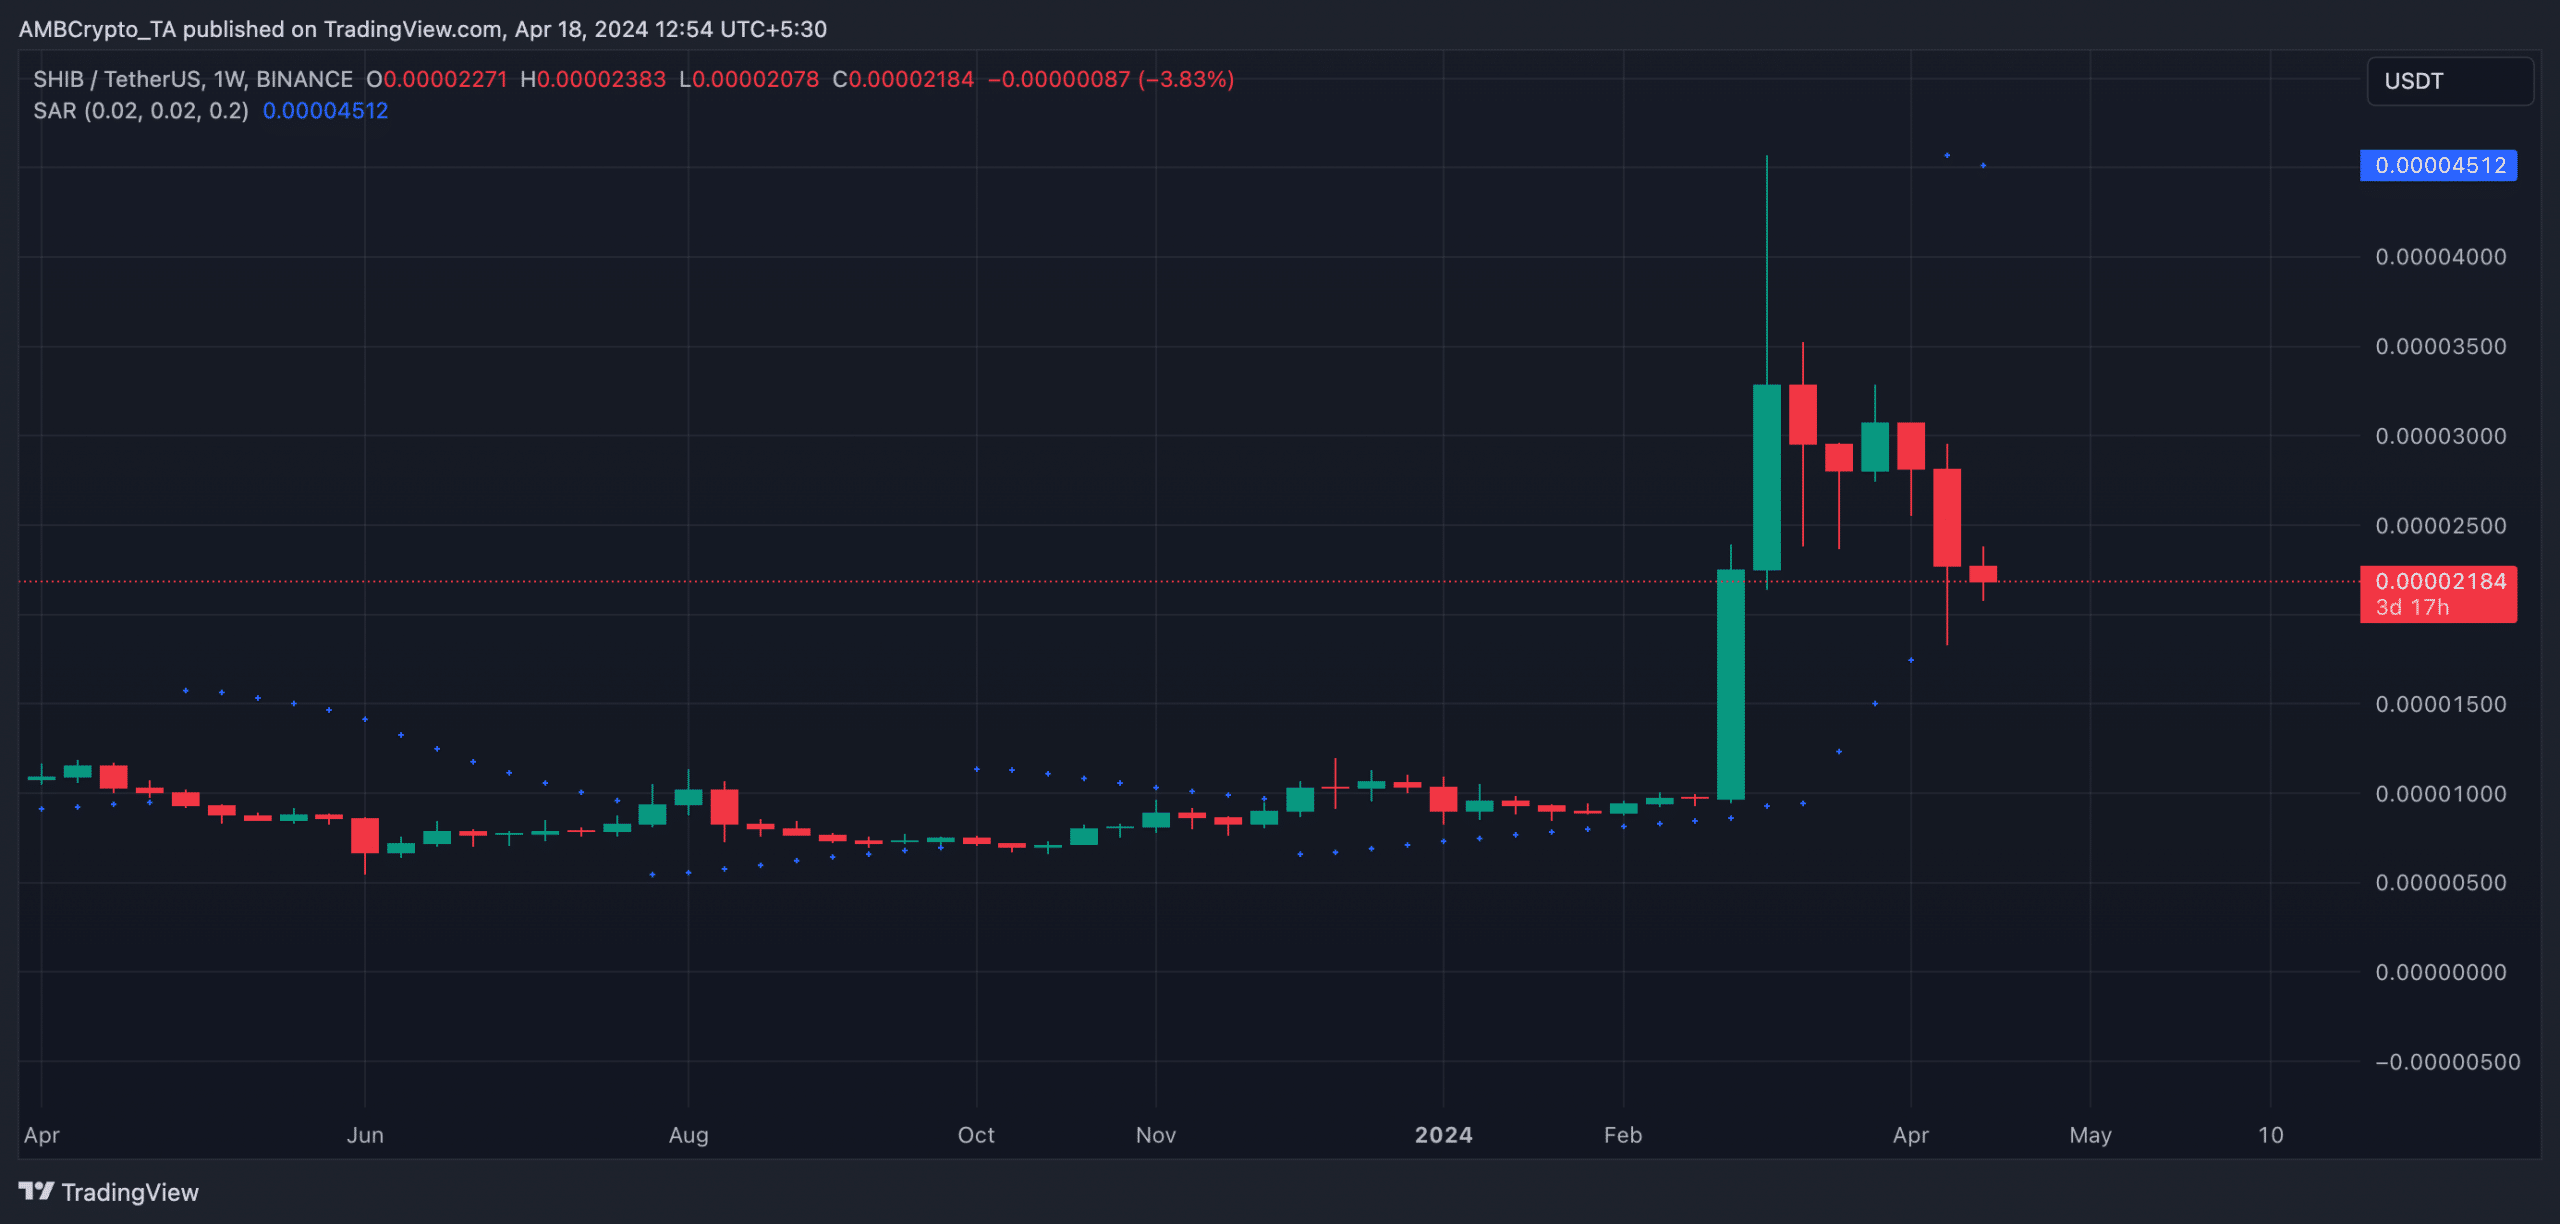Click the bold 2024 label on time axis

1443,1135
